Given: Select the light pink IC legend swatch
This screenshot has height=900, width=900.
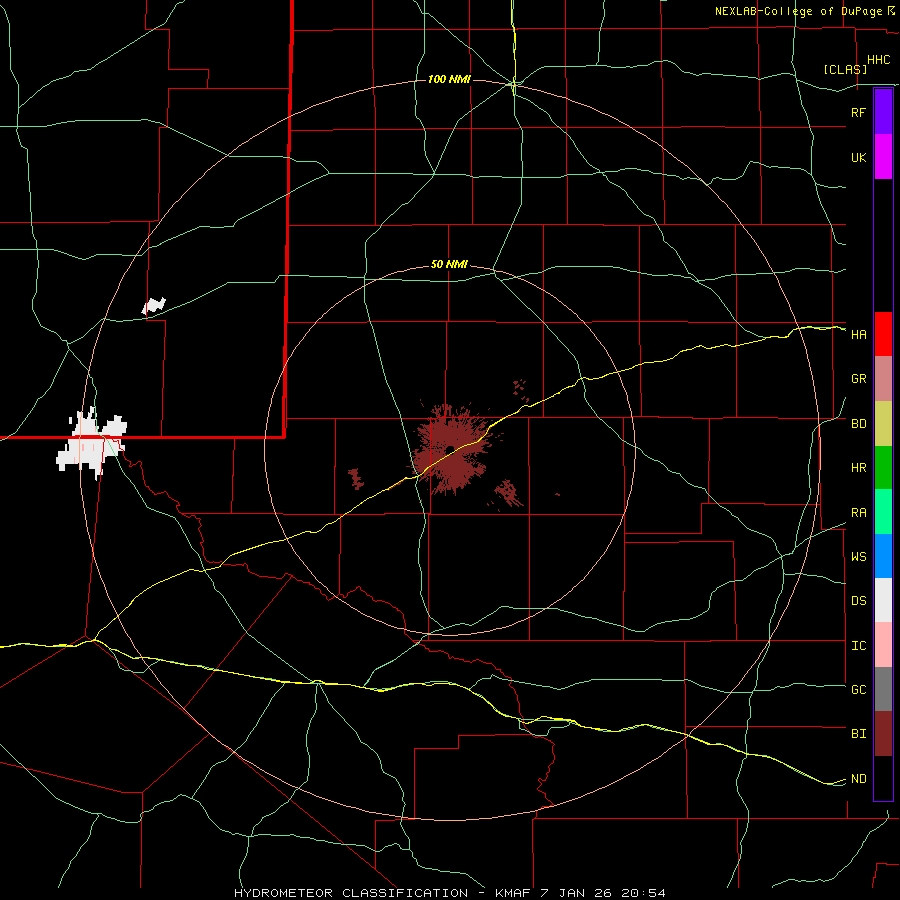Looking at the screenshot, I should (x=883, y=645).
